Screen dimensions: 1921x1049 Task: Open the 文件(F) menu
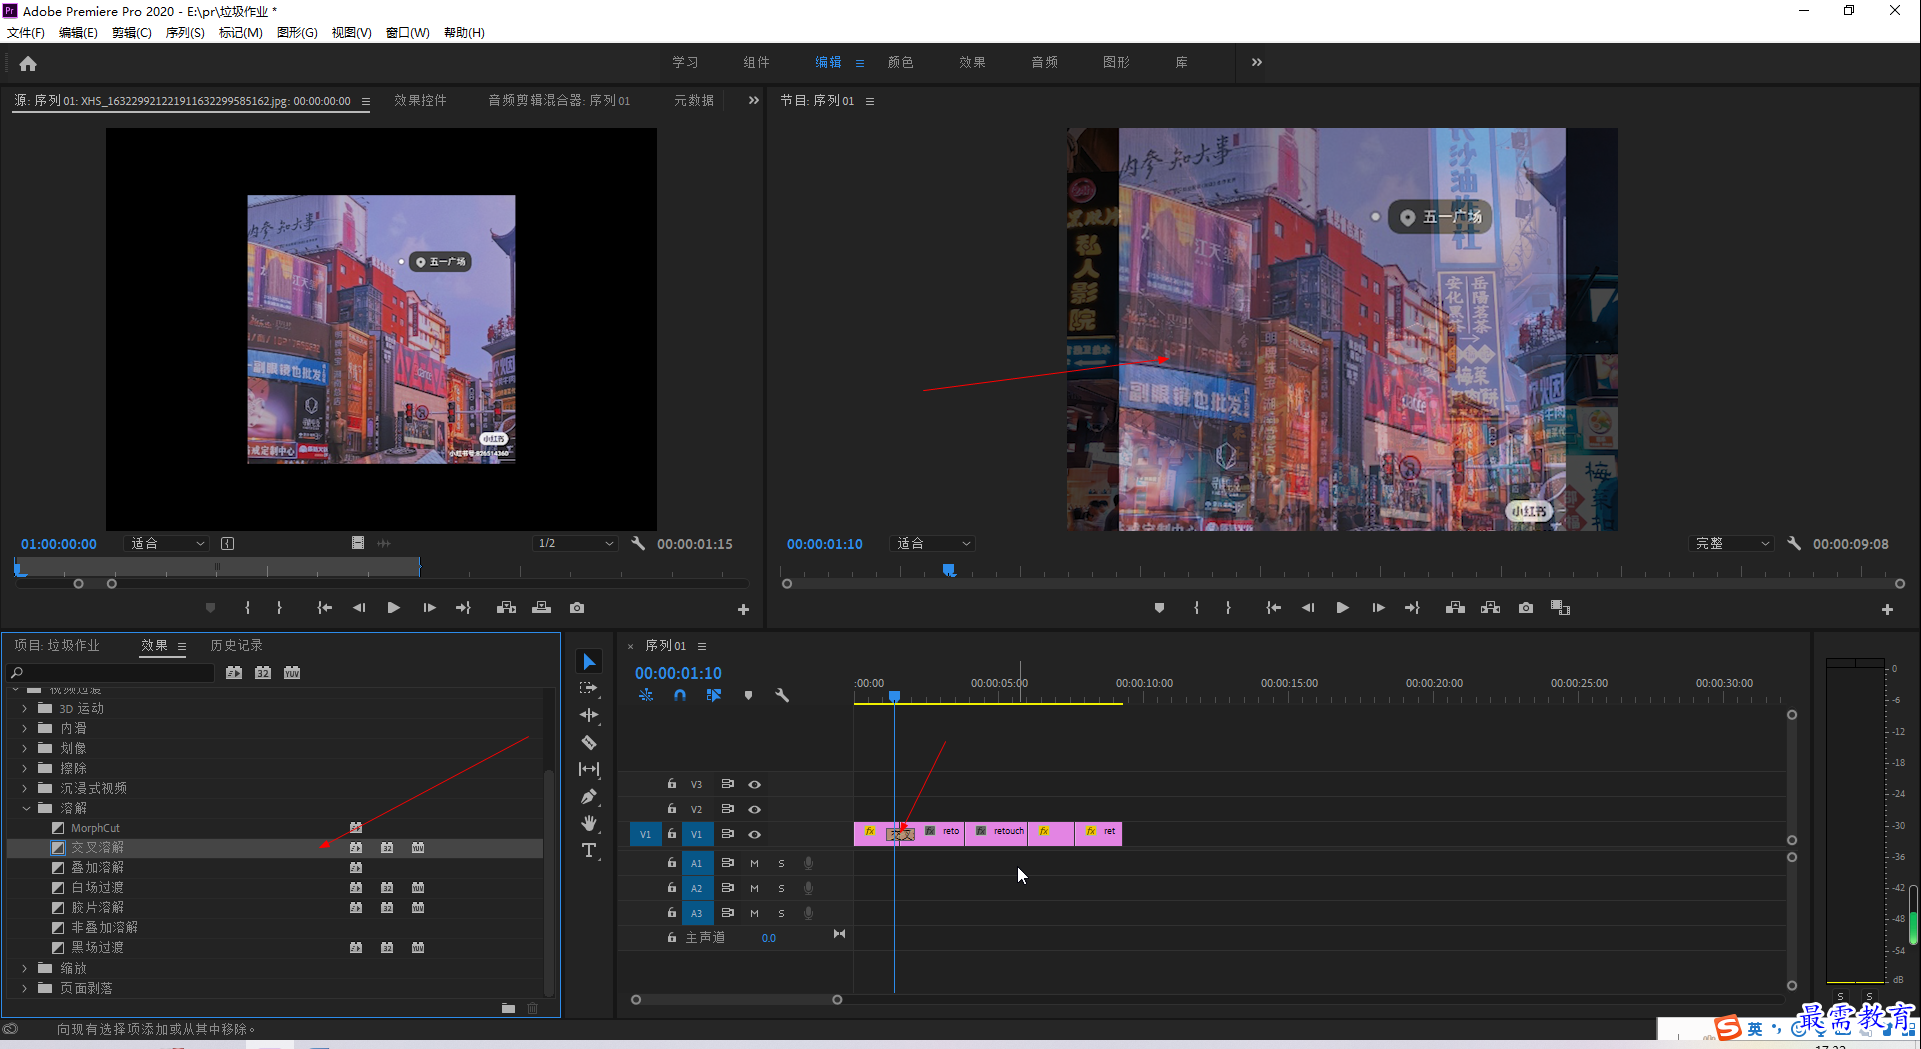point(26,32)
